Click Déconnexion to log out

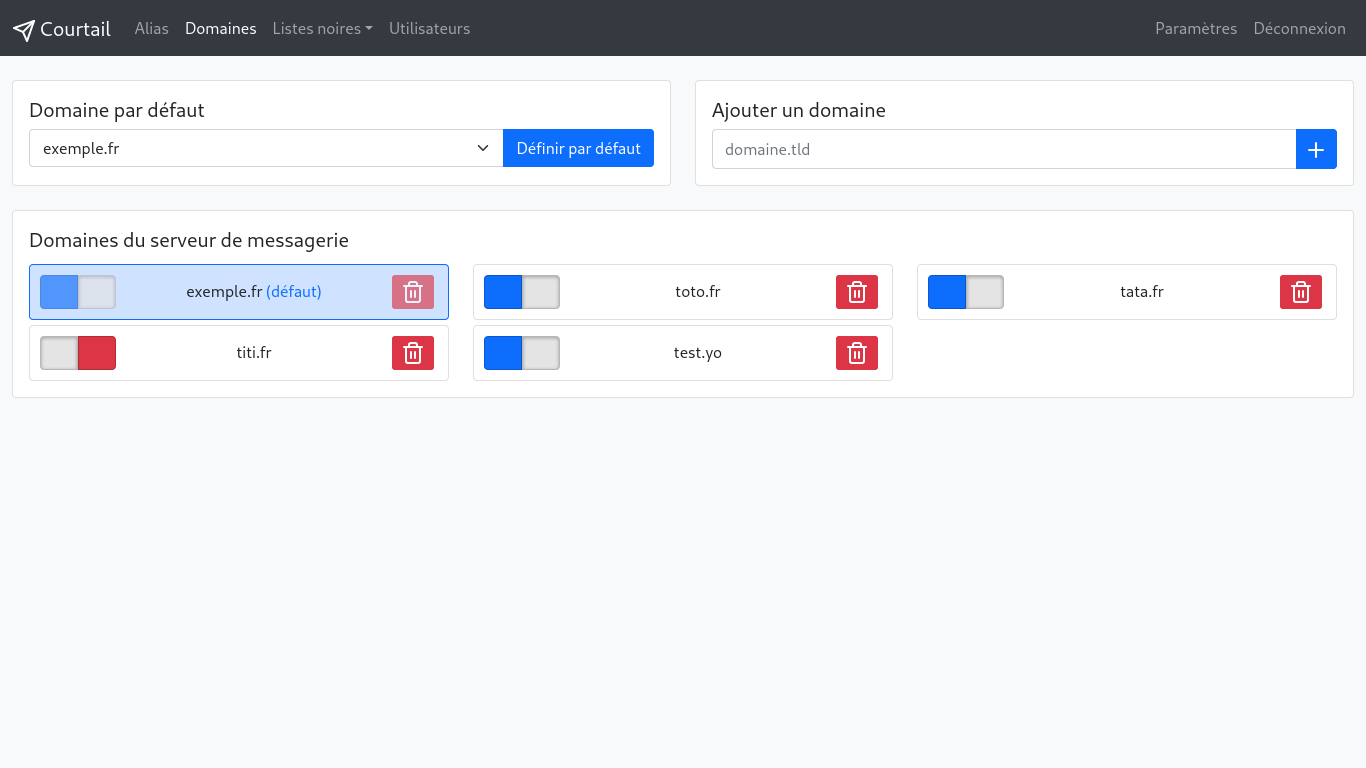point(1299,28)
